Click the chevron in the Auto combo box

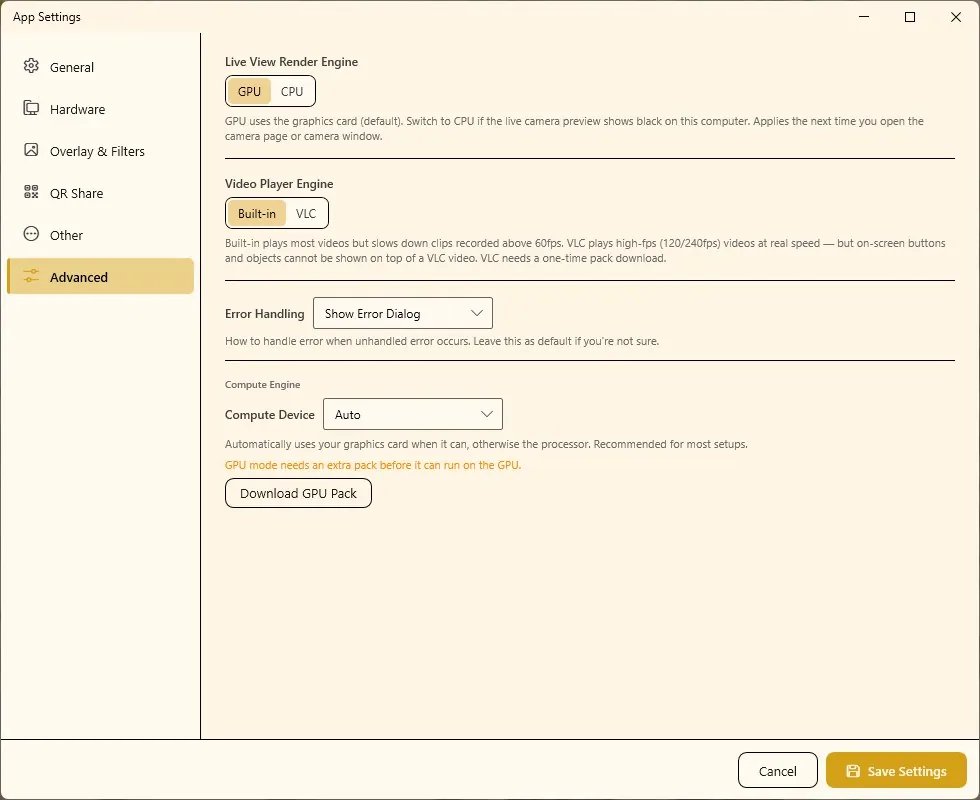487,414
